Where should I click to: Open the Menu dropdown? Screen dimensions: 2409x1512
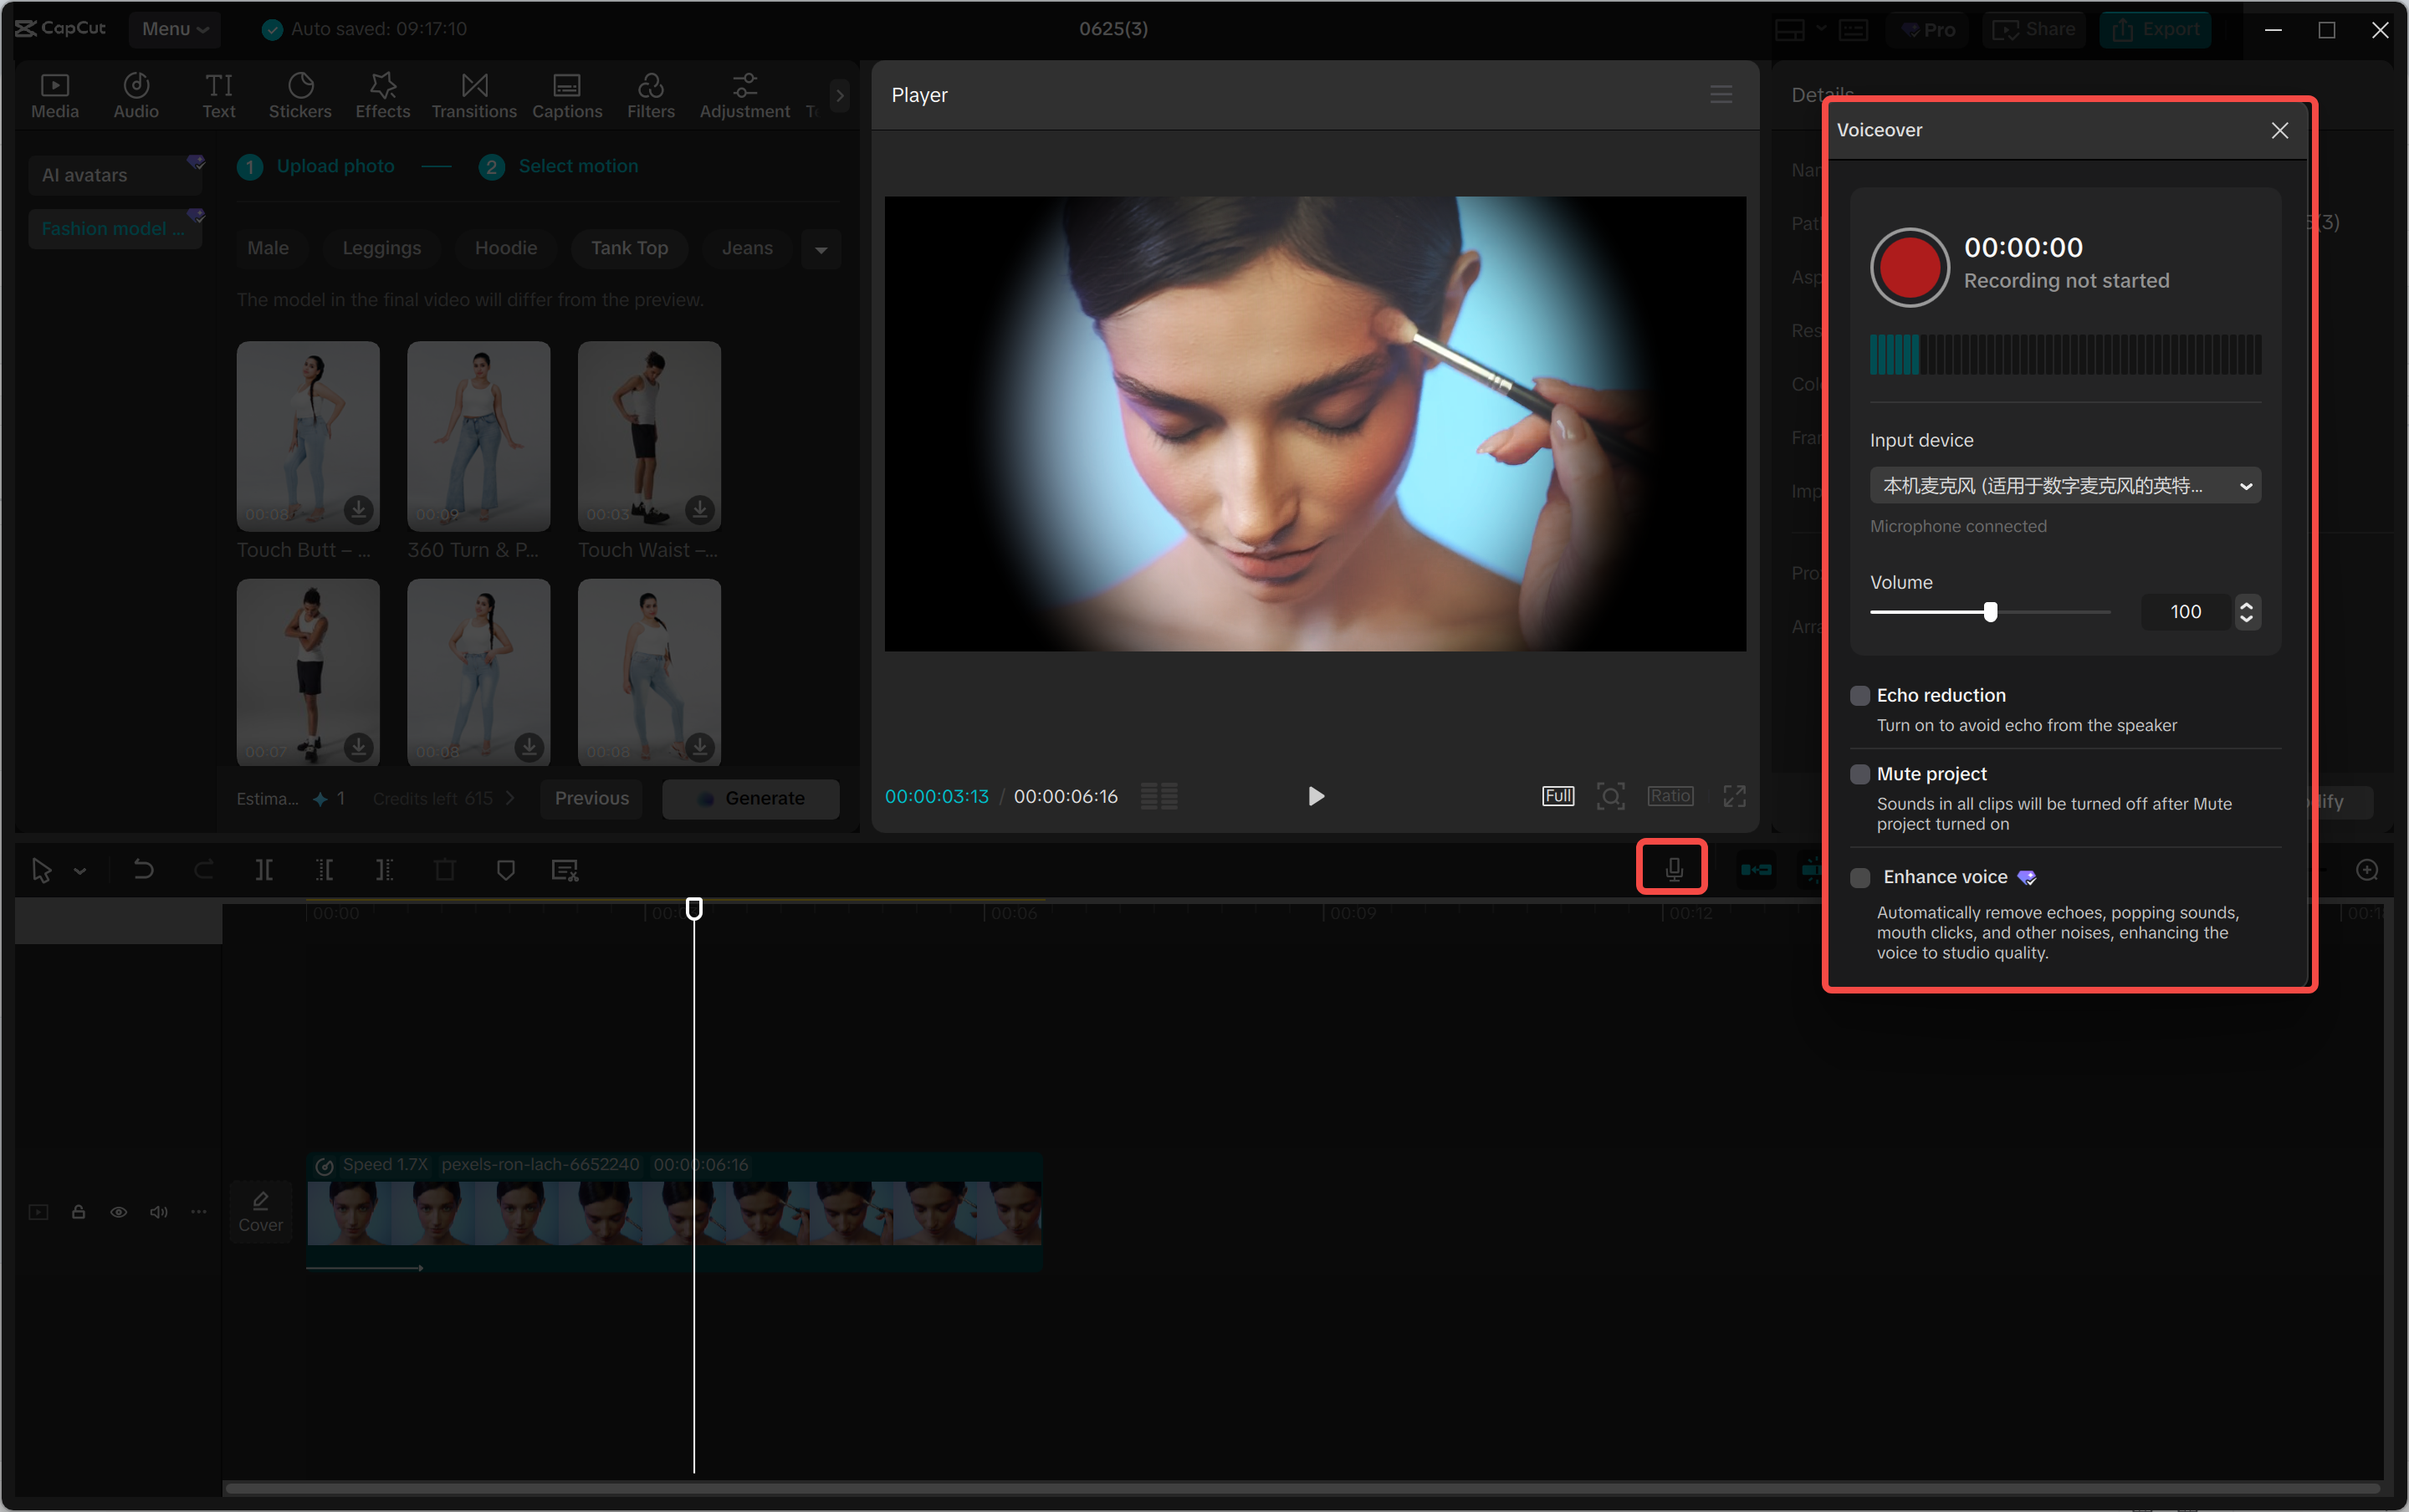tap(174, 29)
